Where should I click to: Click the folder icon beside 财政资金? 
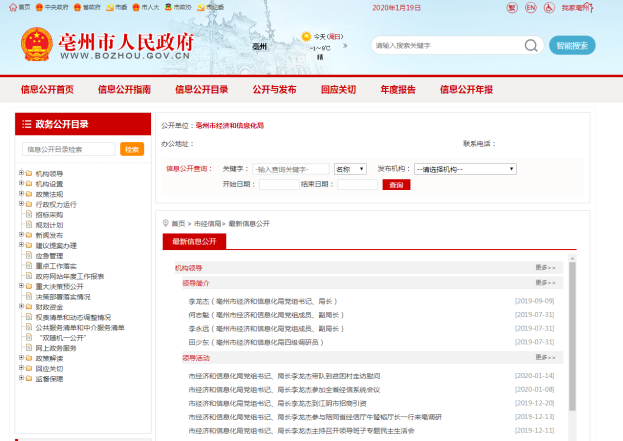(x=29, y=306)
